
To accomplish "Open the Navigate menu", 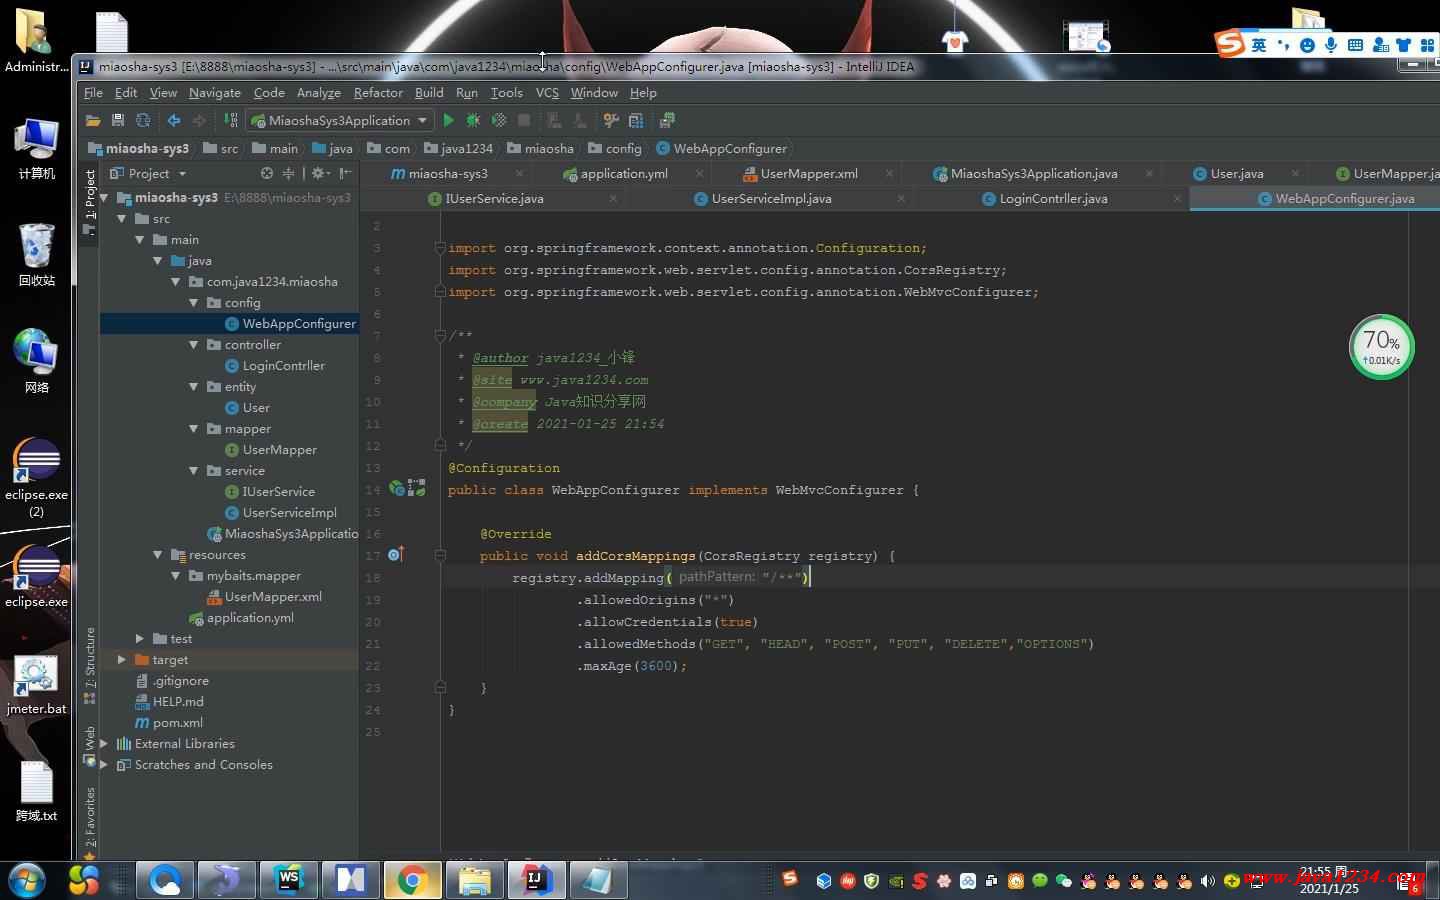I will [215, 92].
